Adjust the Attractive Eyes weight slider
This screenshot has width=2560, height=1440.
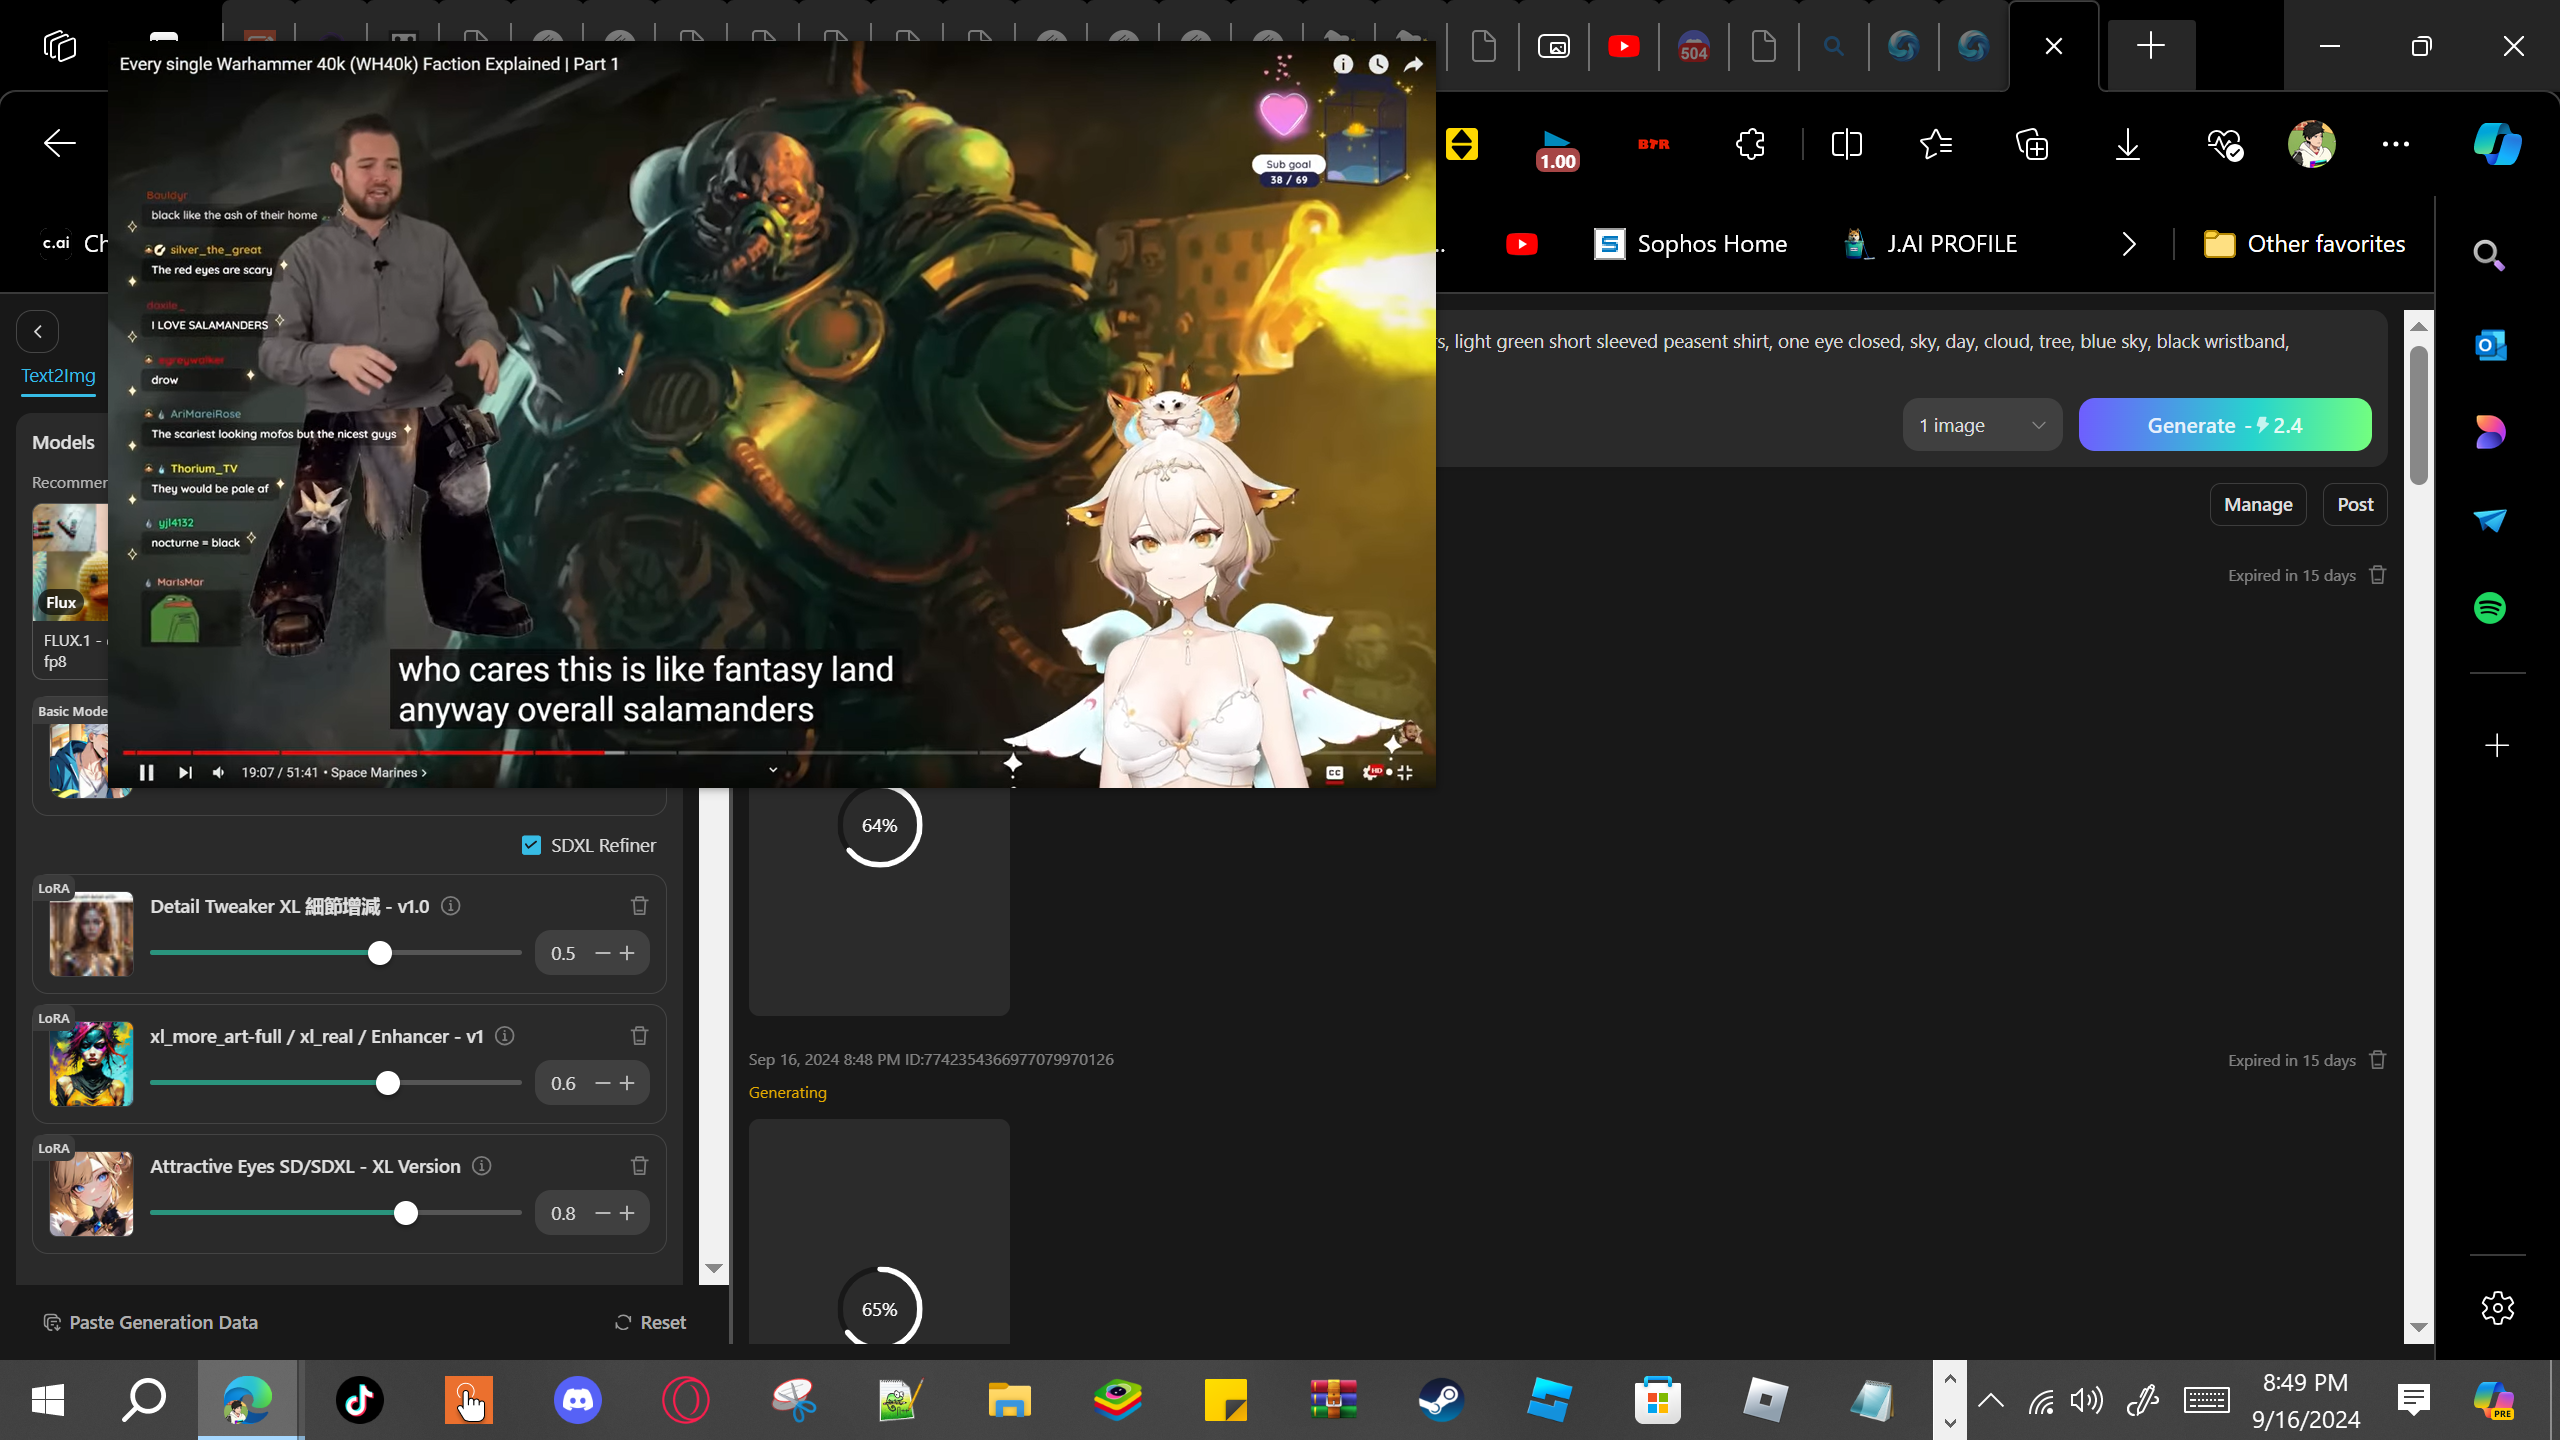(x=336, y=1213)
